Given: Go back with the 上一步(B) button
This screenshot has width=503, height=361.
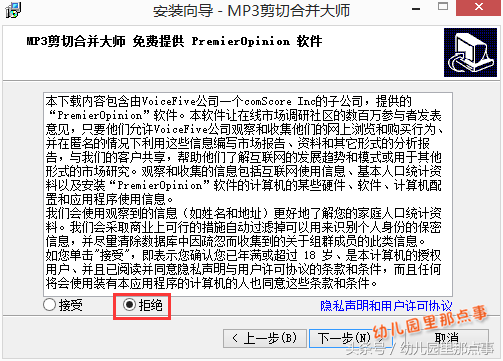Looking at the screenshot, I should click(265, 339).
